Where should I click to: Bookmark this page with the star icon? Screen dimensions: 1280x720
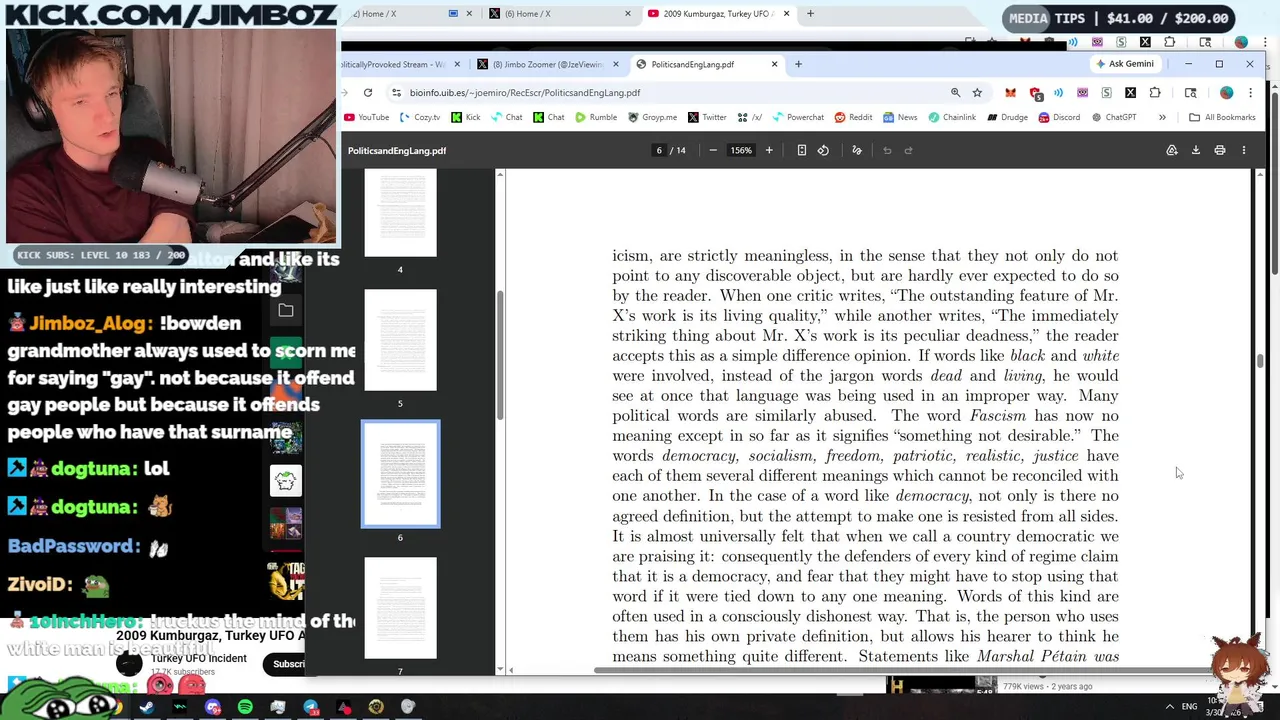[x=977, y=92]
